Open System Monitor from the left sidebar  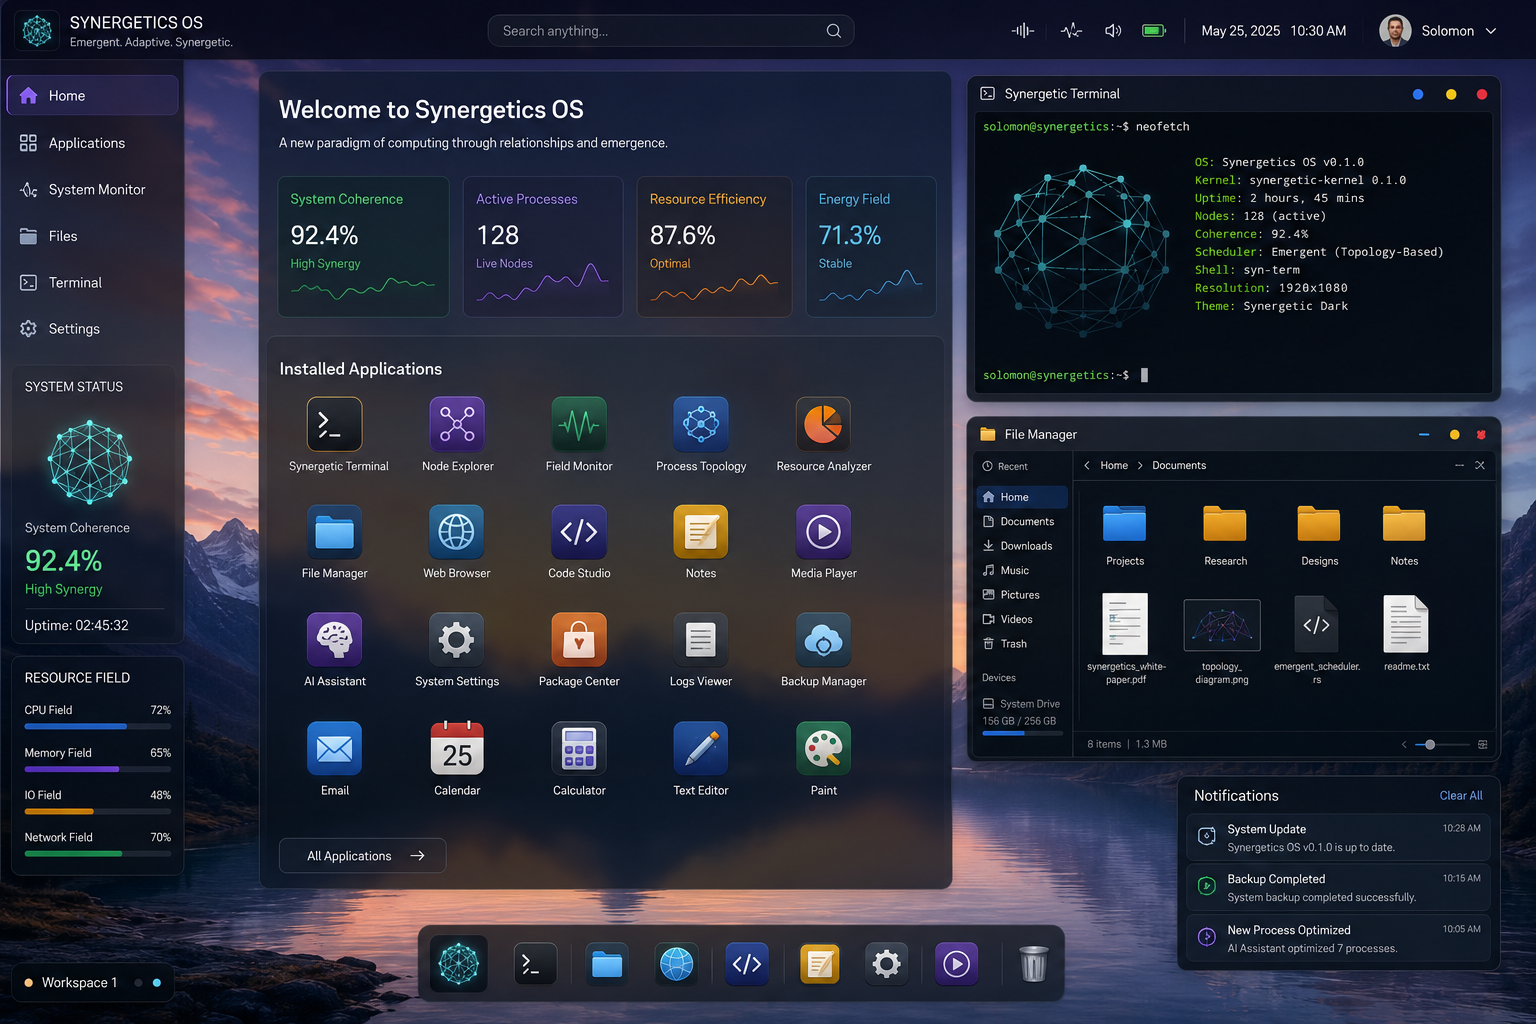point(92,189)
